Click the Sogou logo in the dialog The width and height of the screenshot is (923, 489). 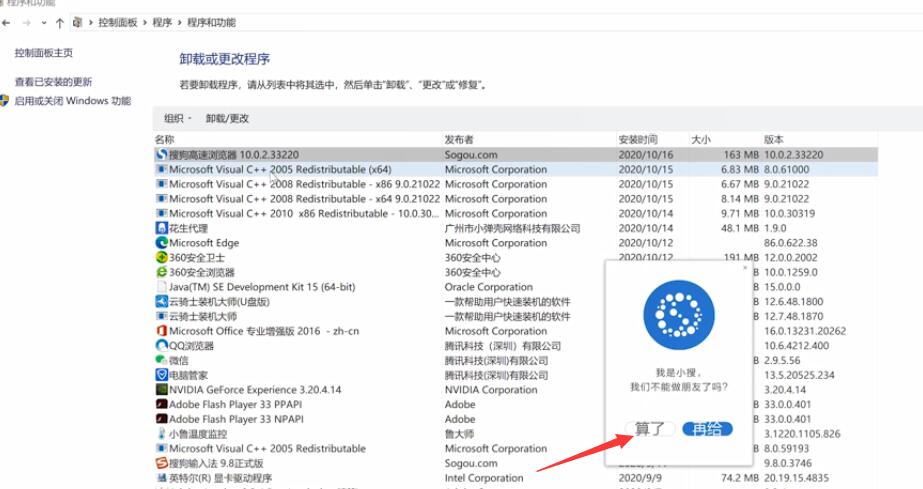(679, 315)
